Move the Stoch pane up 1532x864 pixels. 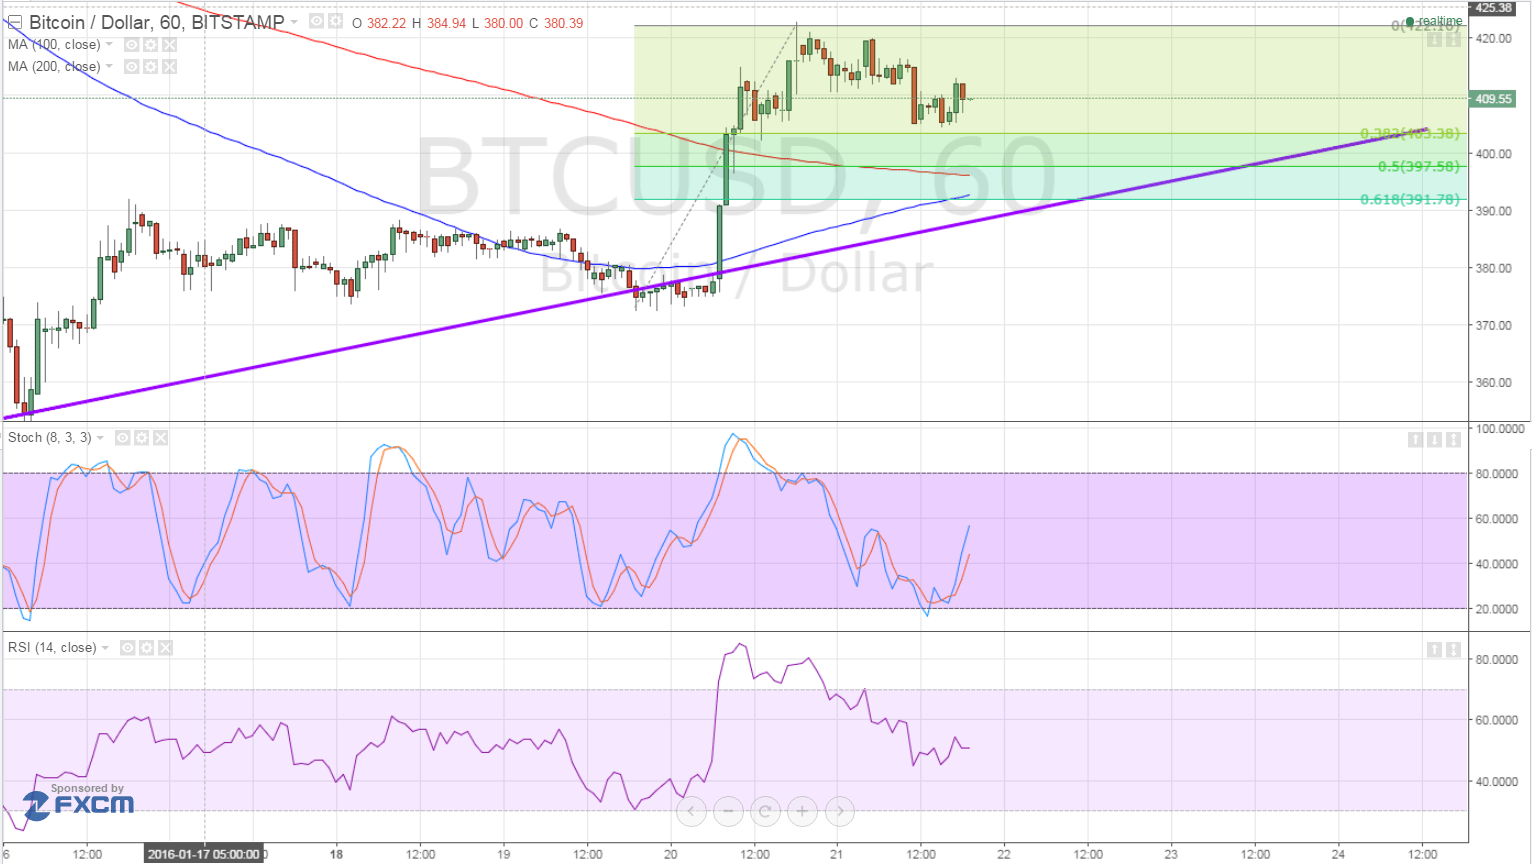pyautogui.click(x=1416, y=440)
